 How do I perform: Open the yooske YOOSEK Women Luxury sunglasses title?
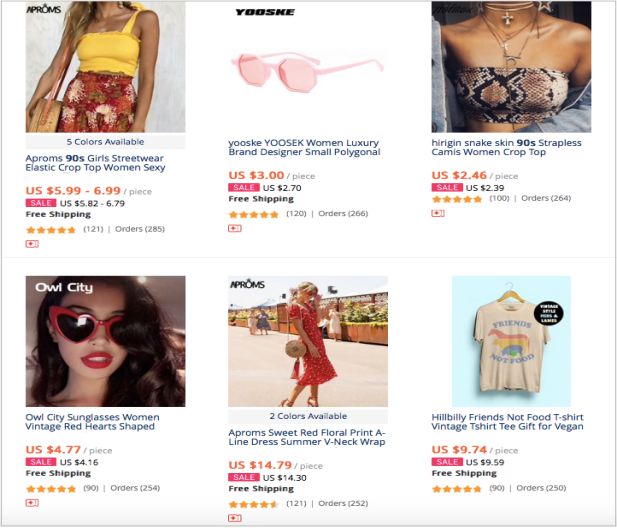(x=304, y=148)
